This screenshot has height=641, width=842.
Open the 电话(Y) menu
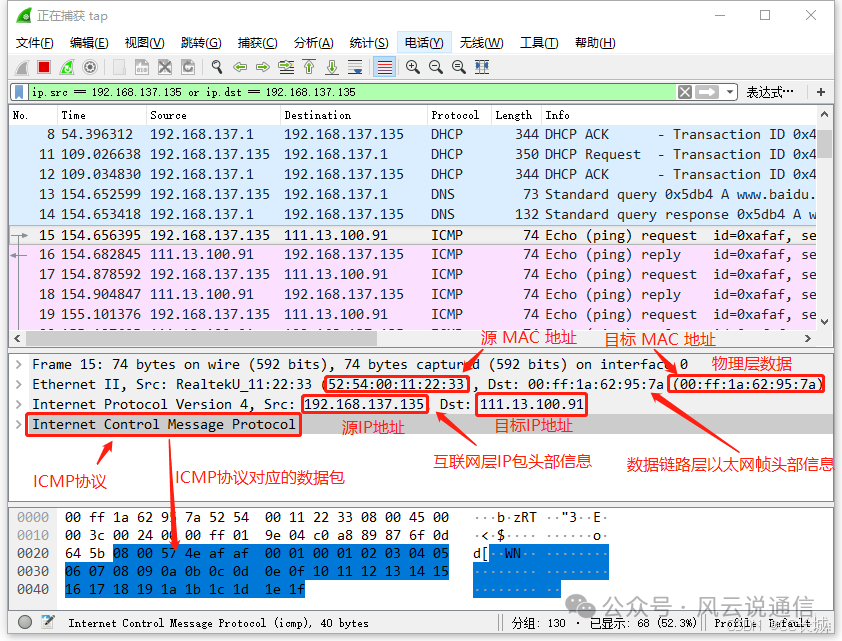click(424, 42)
